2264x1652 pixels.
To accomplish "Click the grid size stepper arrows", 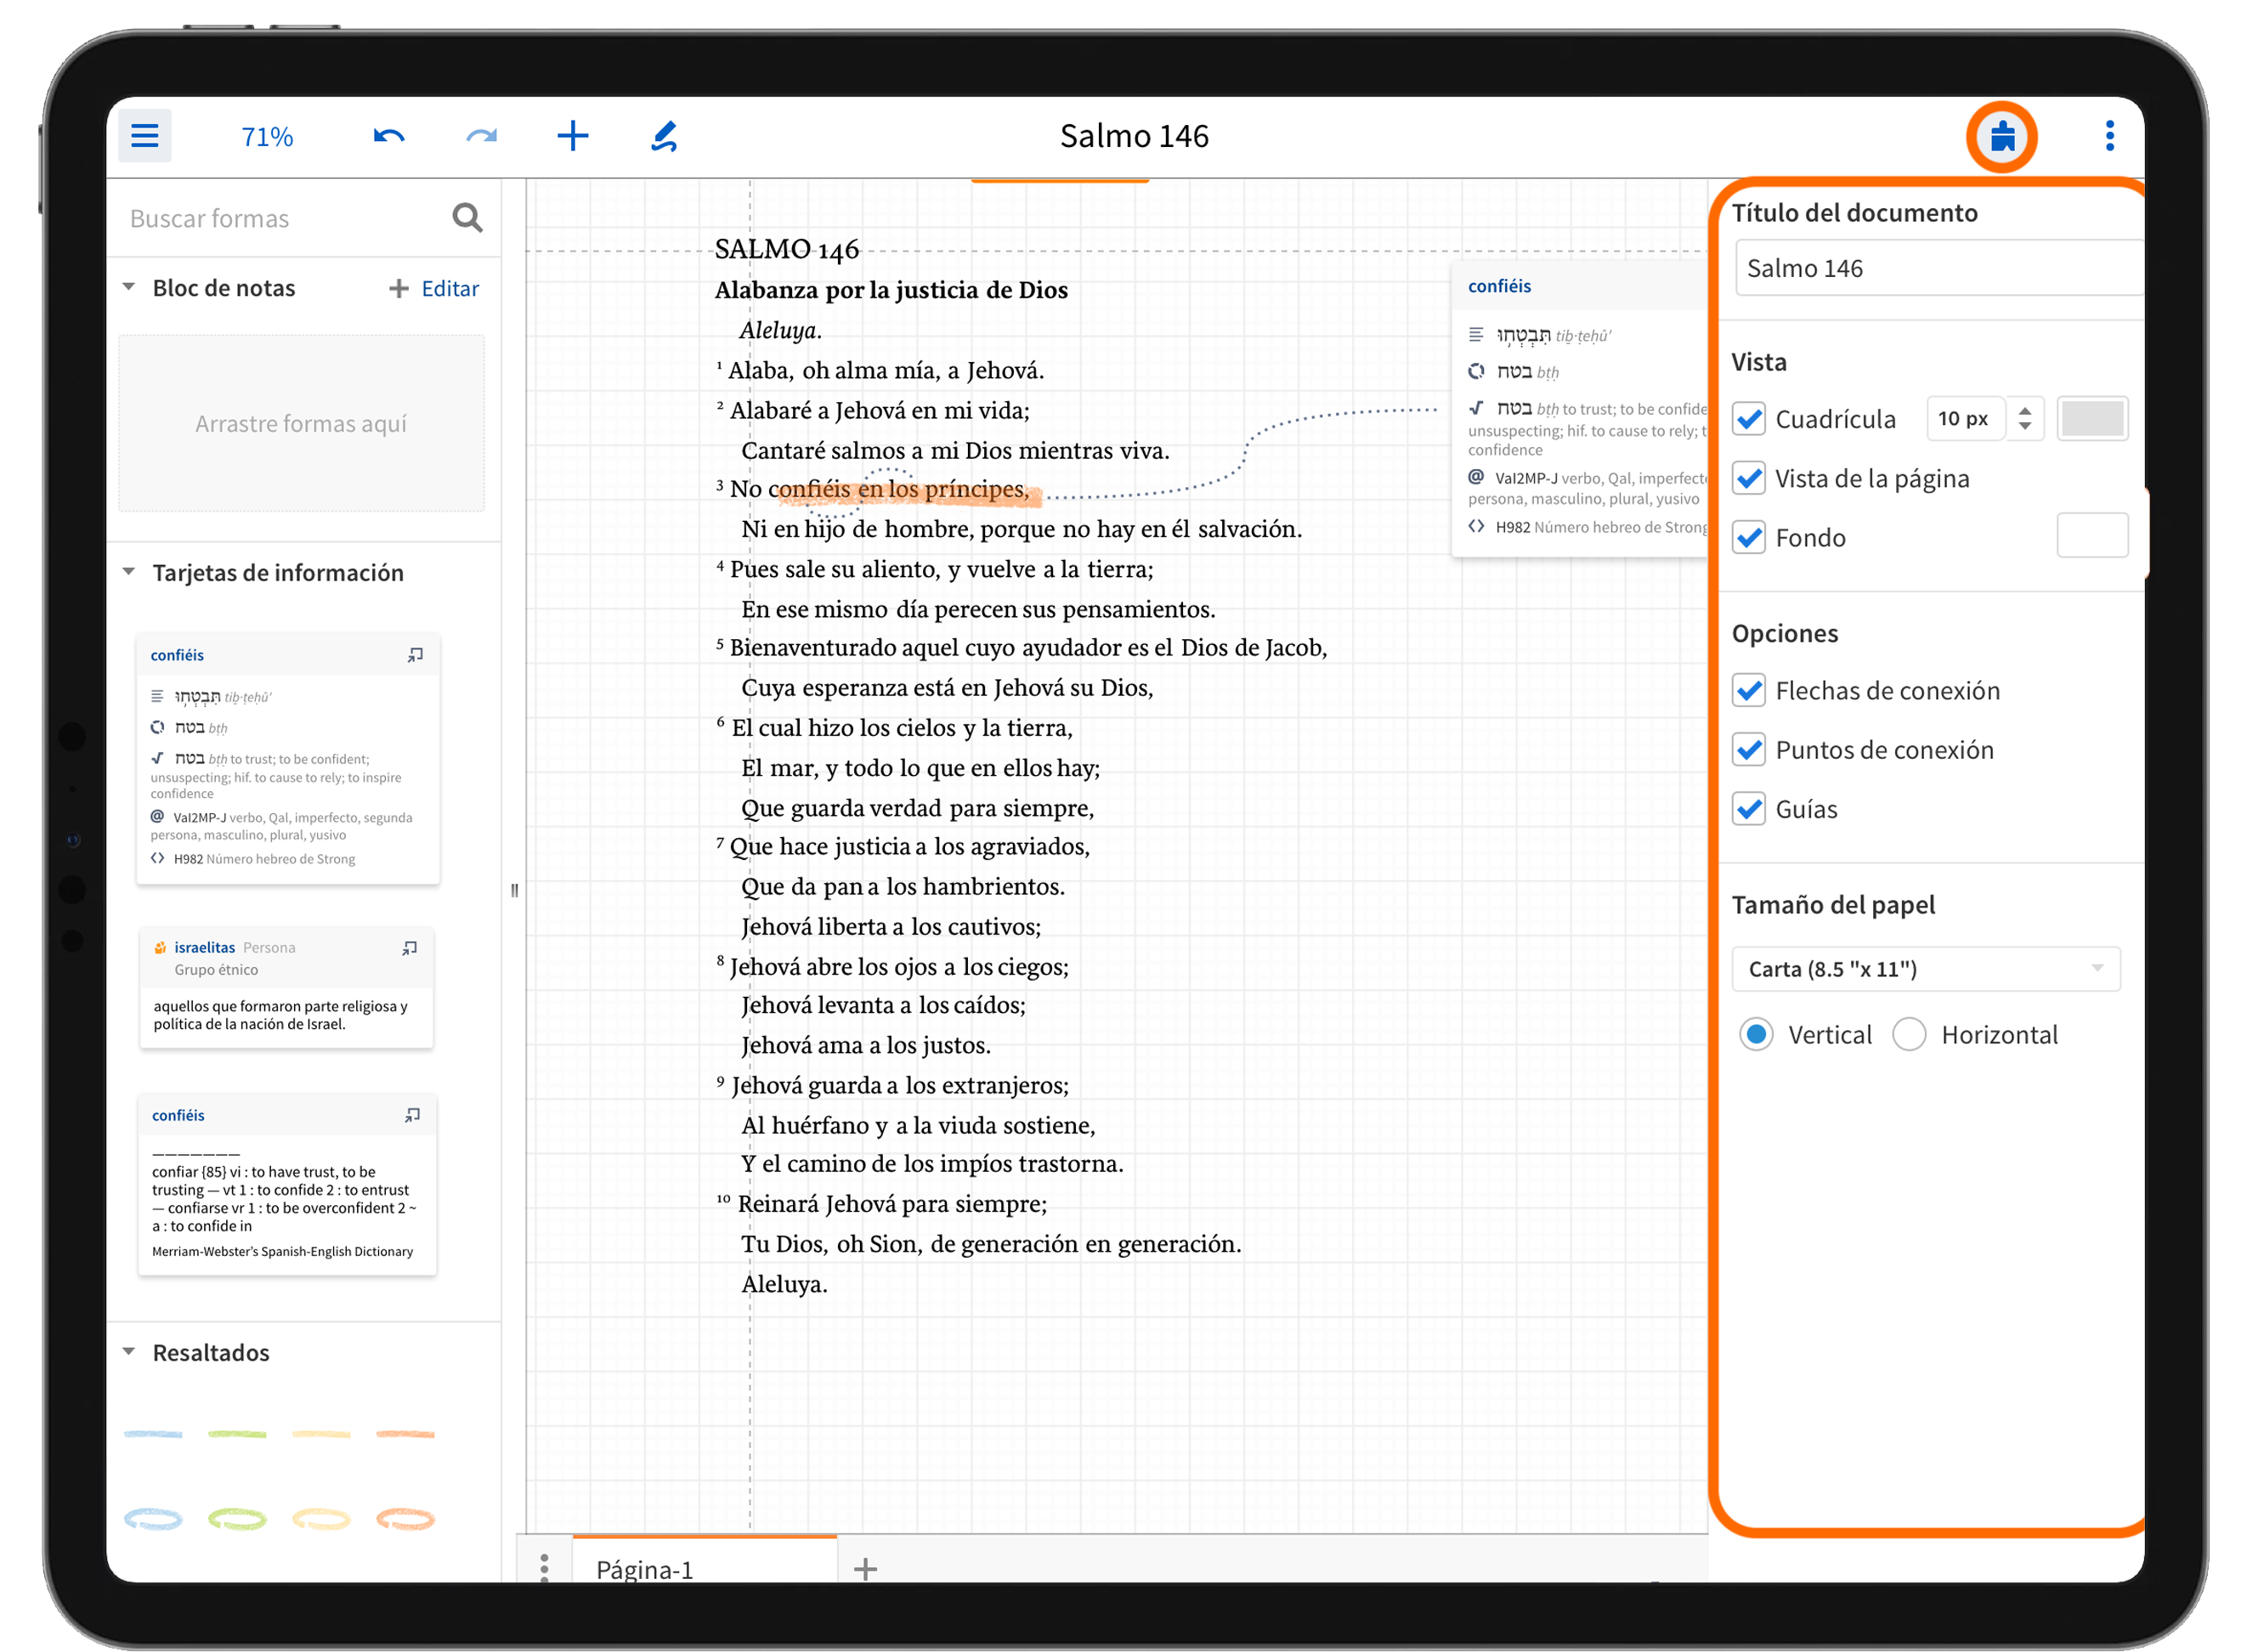I will 2025,419.
